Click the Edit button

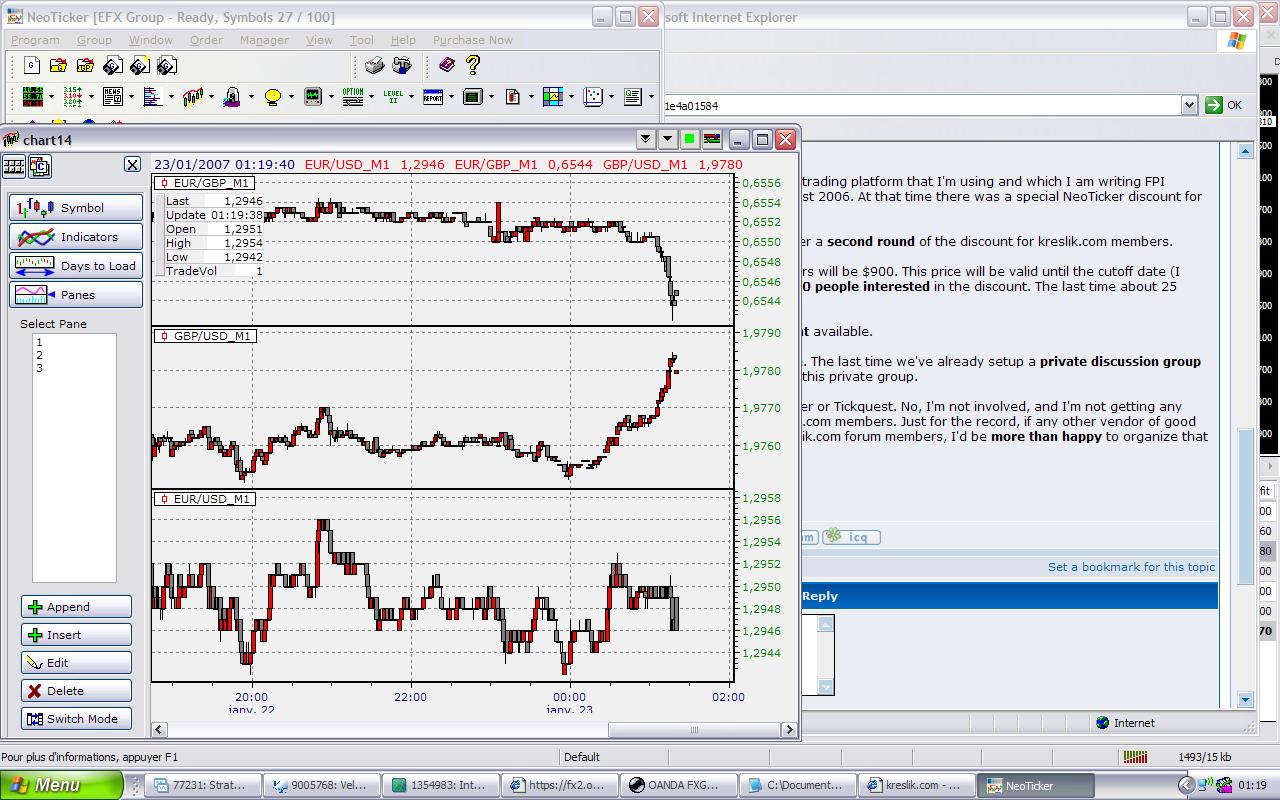tap(76, 663)
